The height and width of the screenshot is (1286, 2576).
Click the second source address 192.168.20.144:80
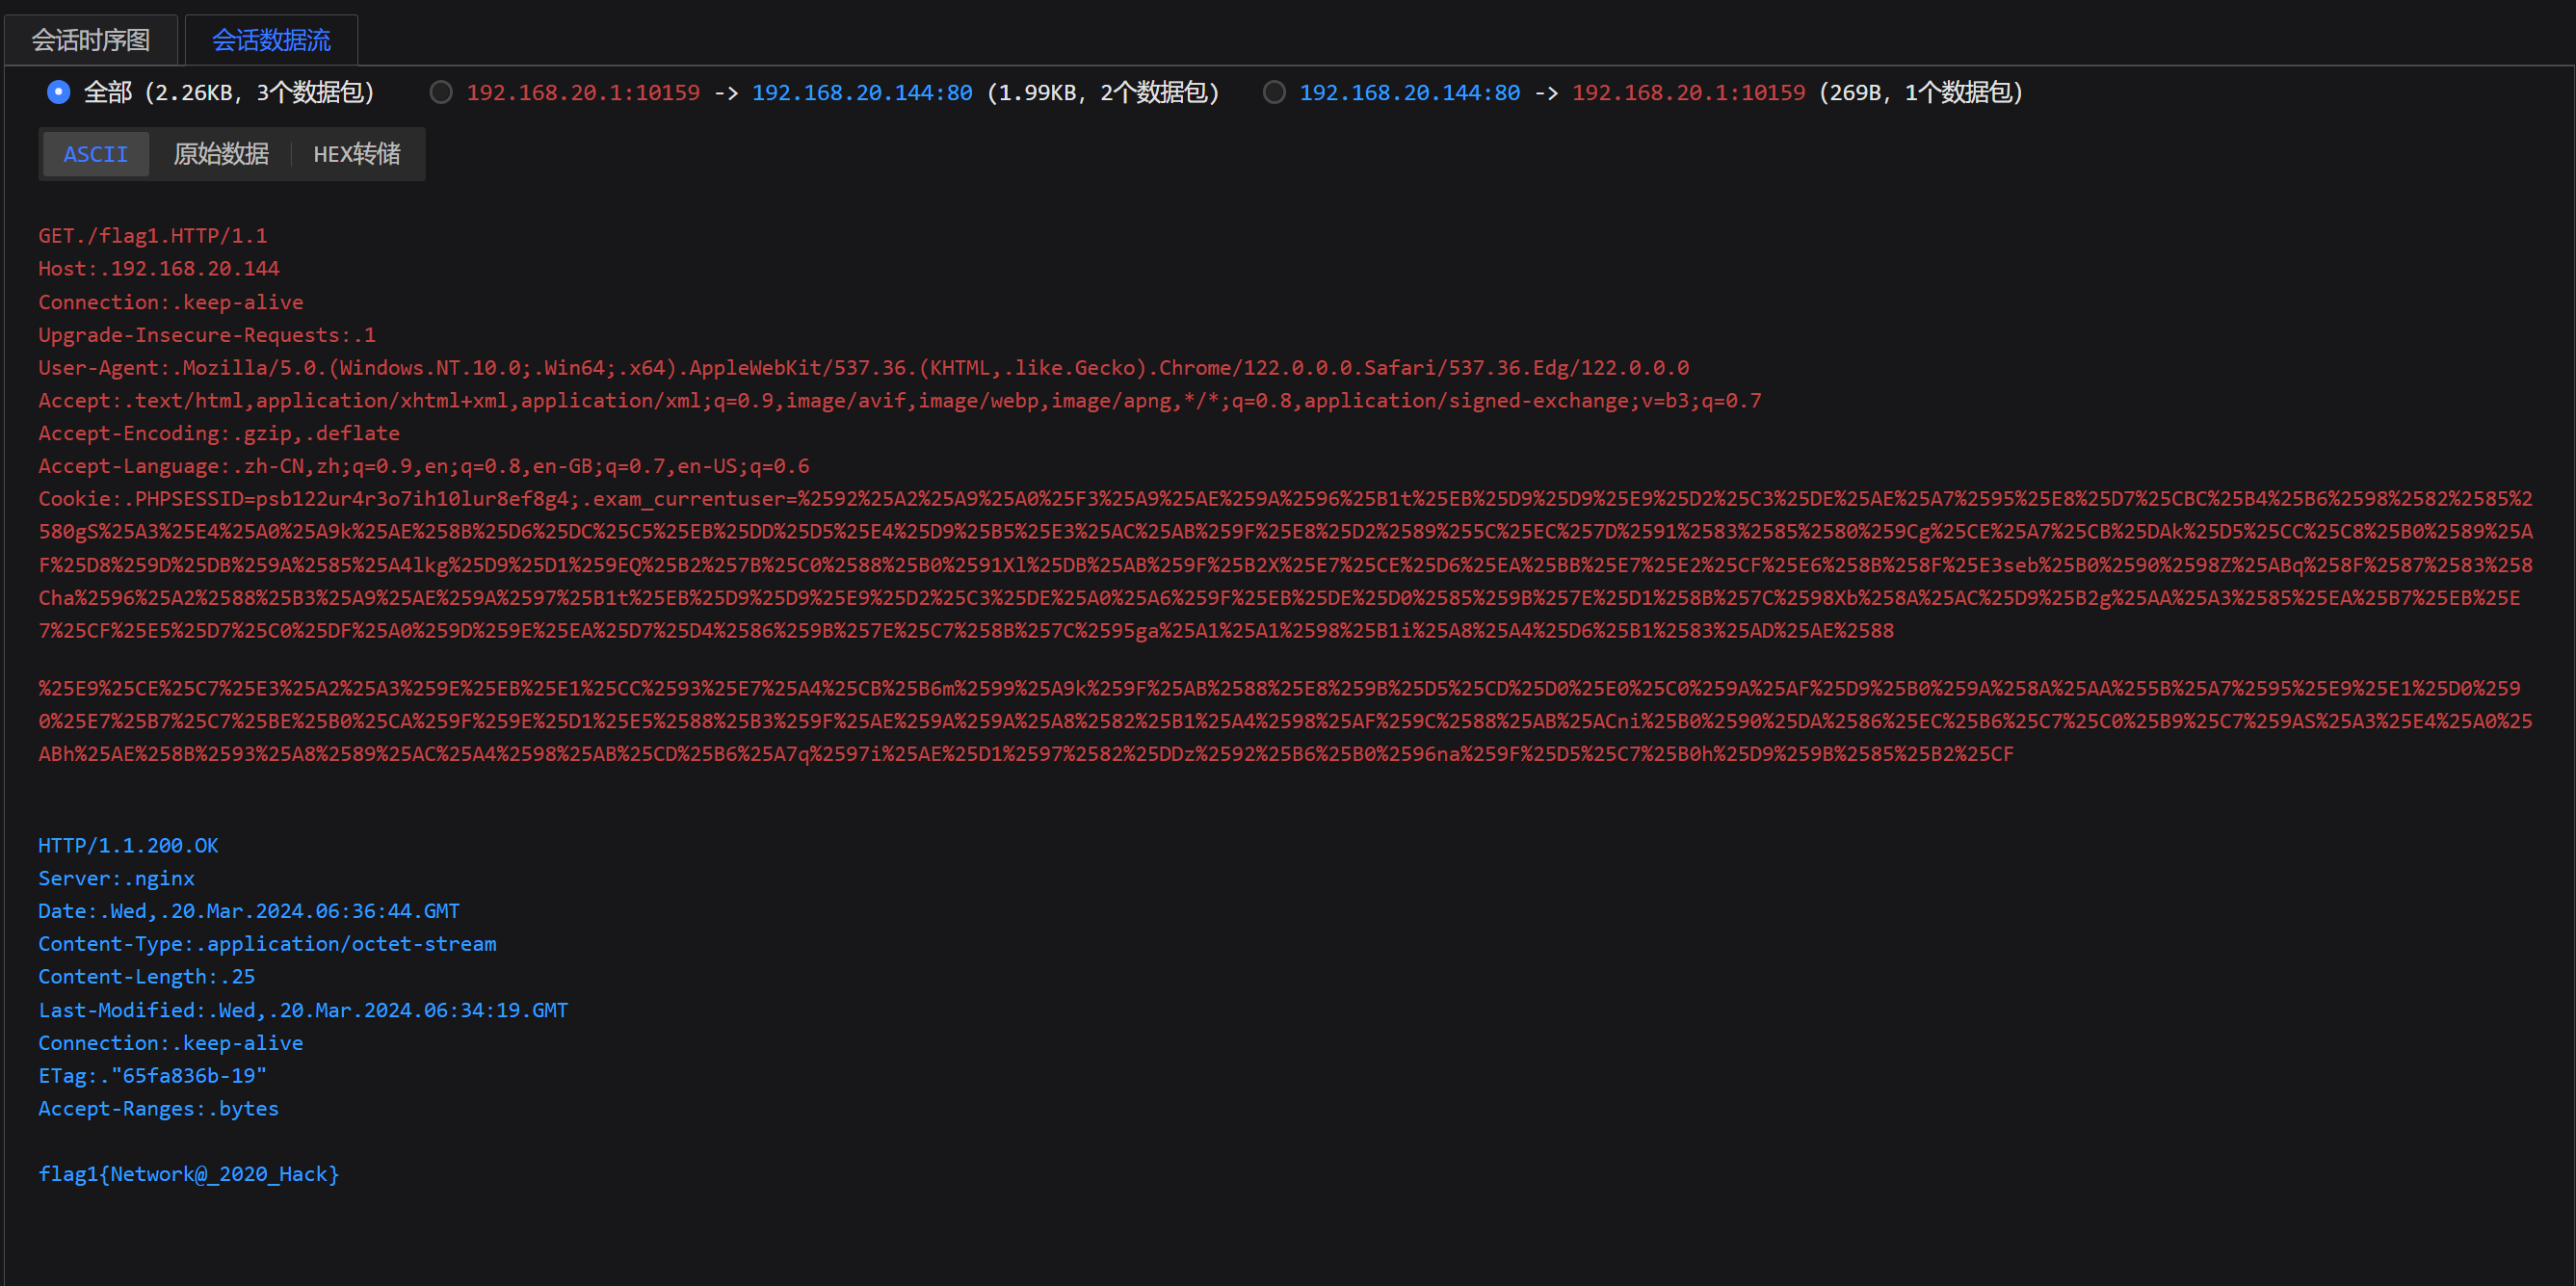1409,93
